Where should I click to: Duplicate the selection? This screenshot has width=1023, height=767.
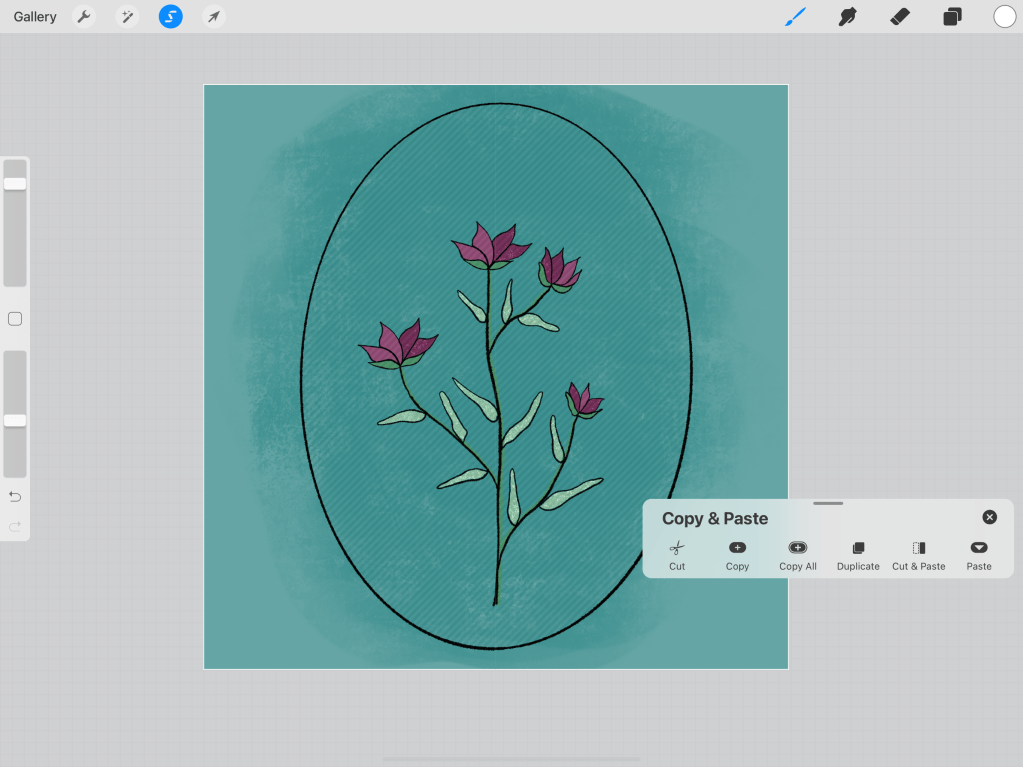click(858, 555)
